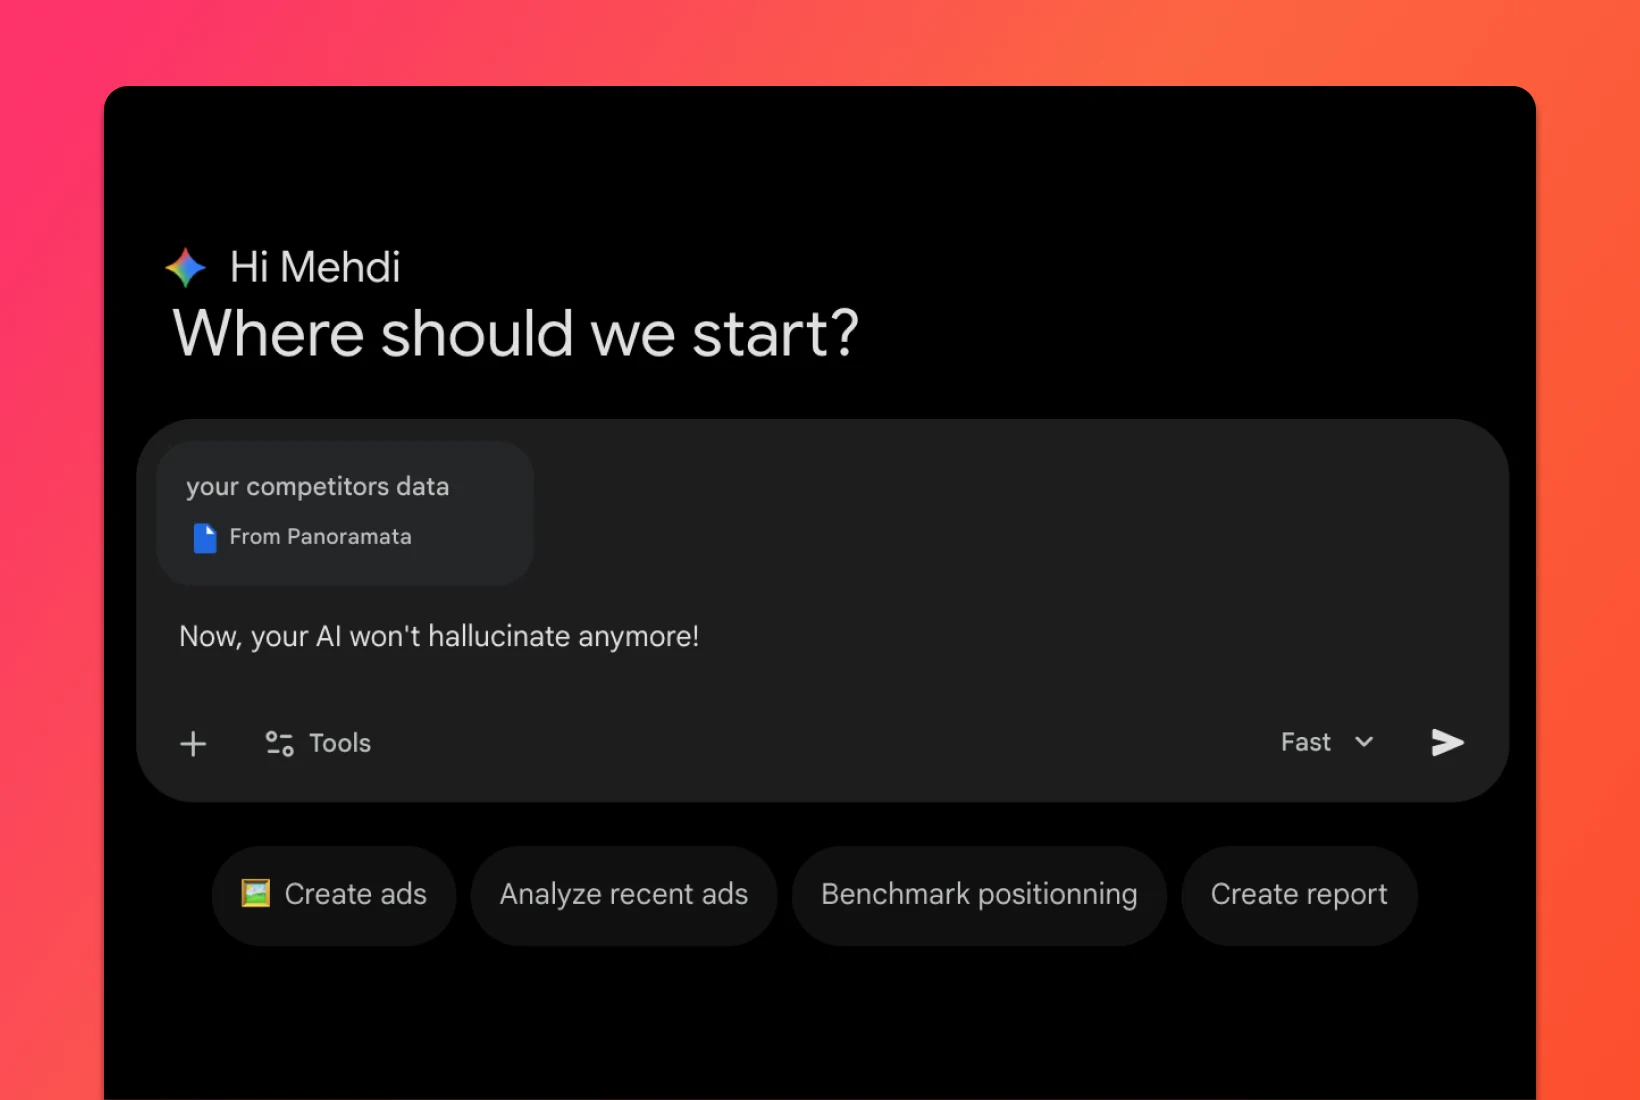The height and width of the screenshot is (1100, 1640).
Task: Click the Gemini sparkle logo icon
Action: coord(185,266)
